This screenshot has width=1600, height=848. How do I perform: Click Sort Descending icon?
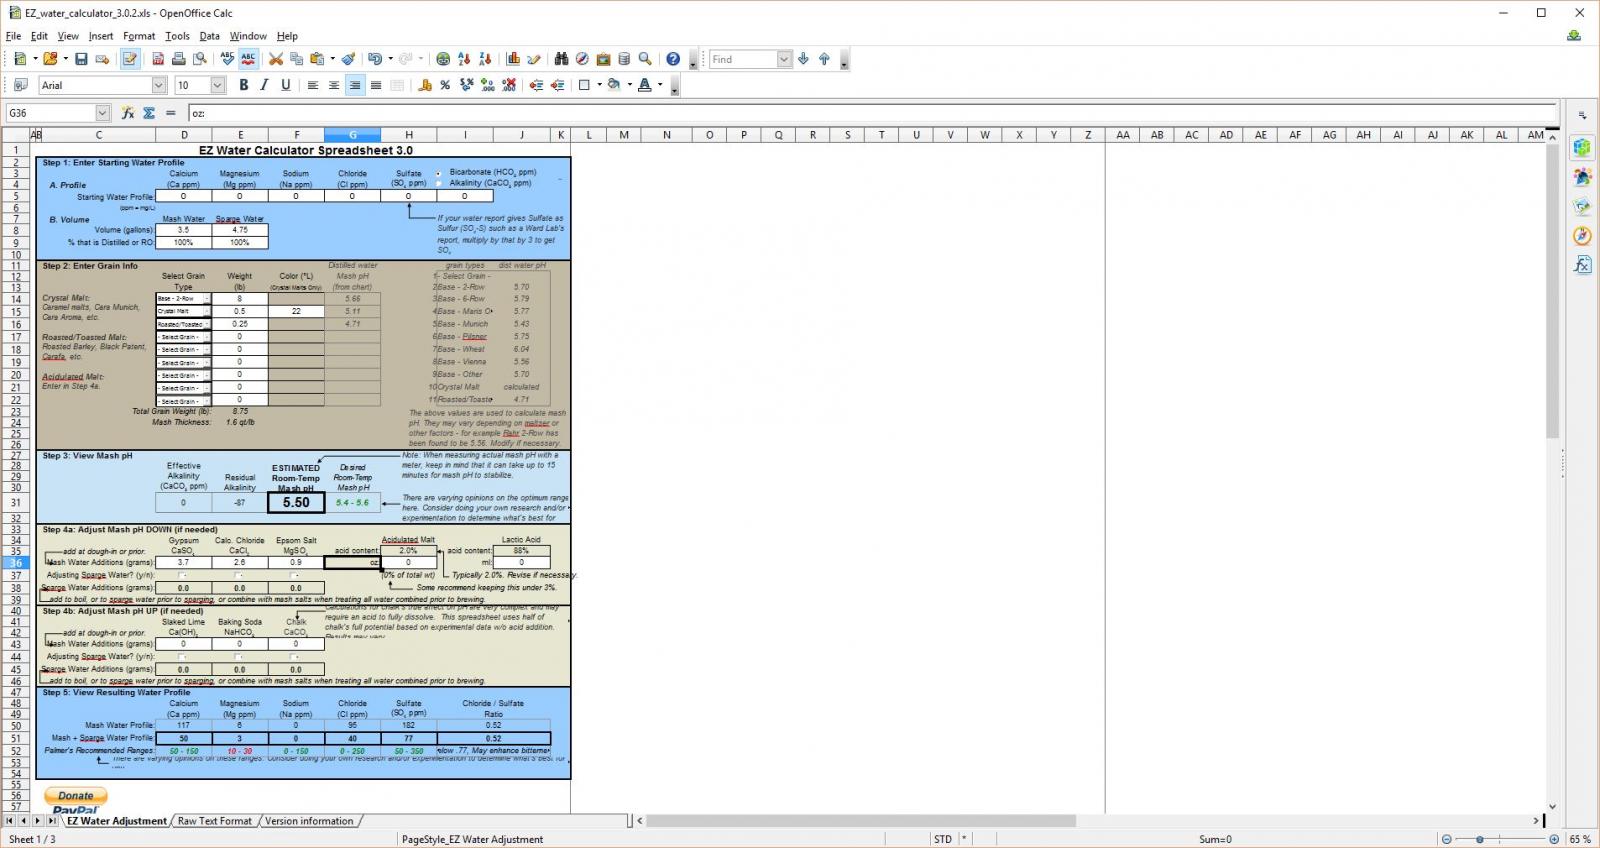(485, 60)
